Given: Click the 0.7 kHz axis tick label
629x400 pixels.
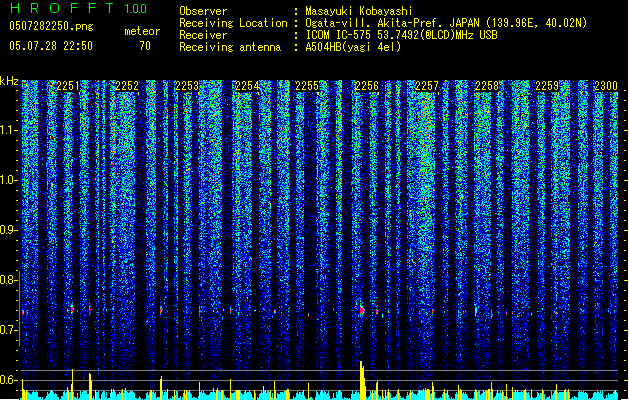Looking at the screenshot, I should 8,330.
